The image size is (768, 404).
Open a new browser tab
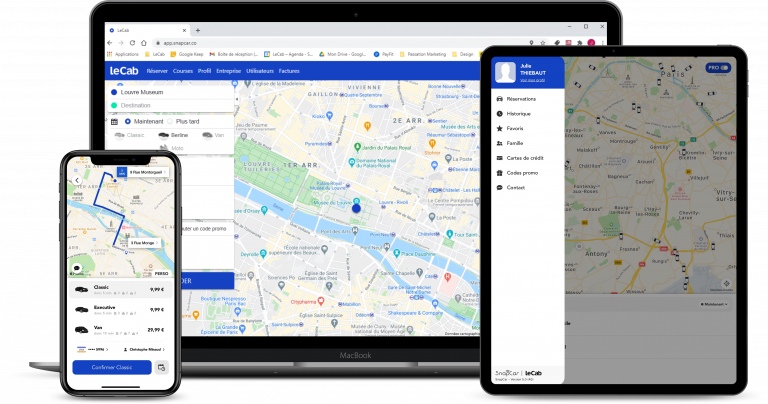(x=198, y=30)
